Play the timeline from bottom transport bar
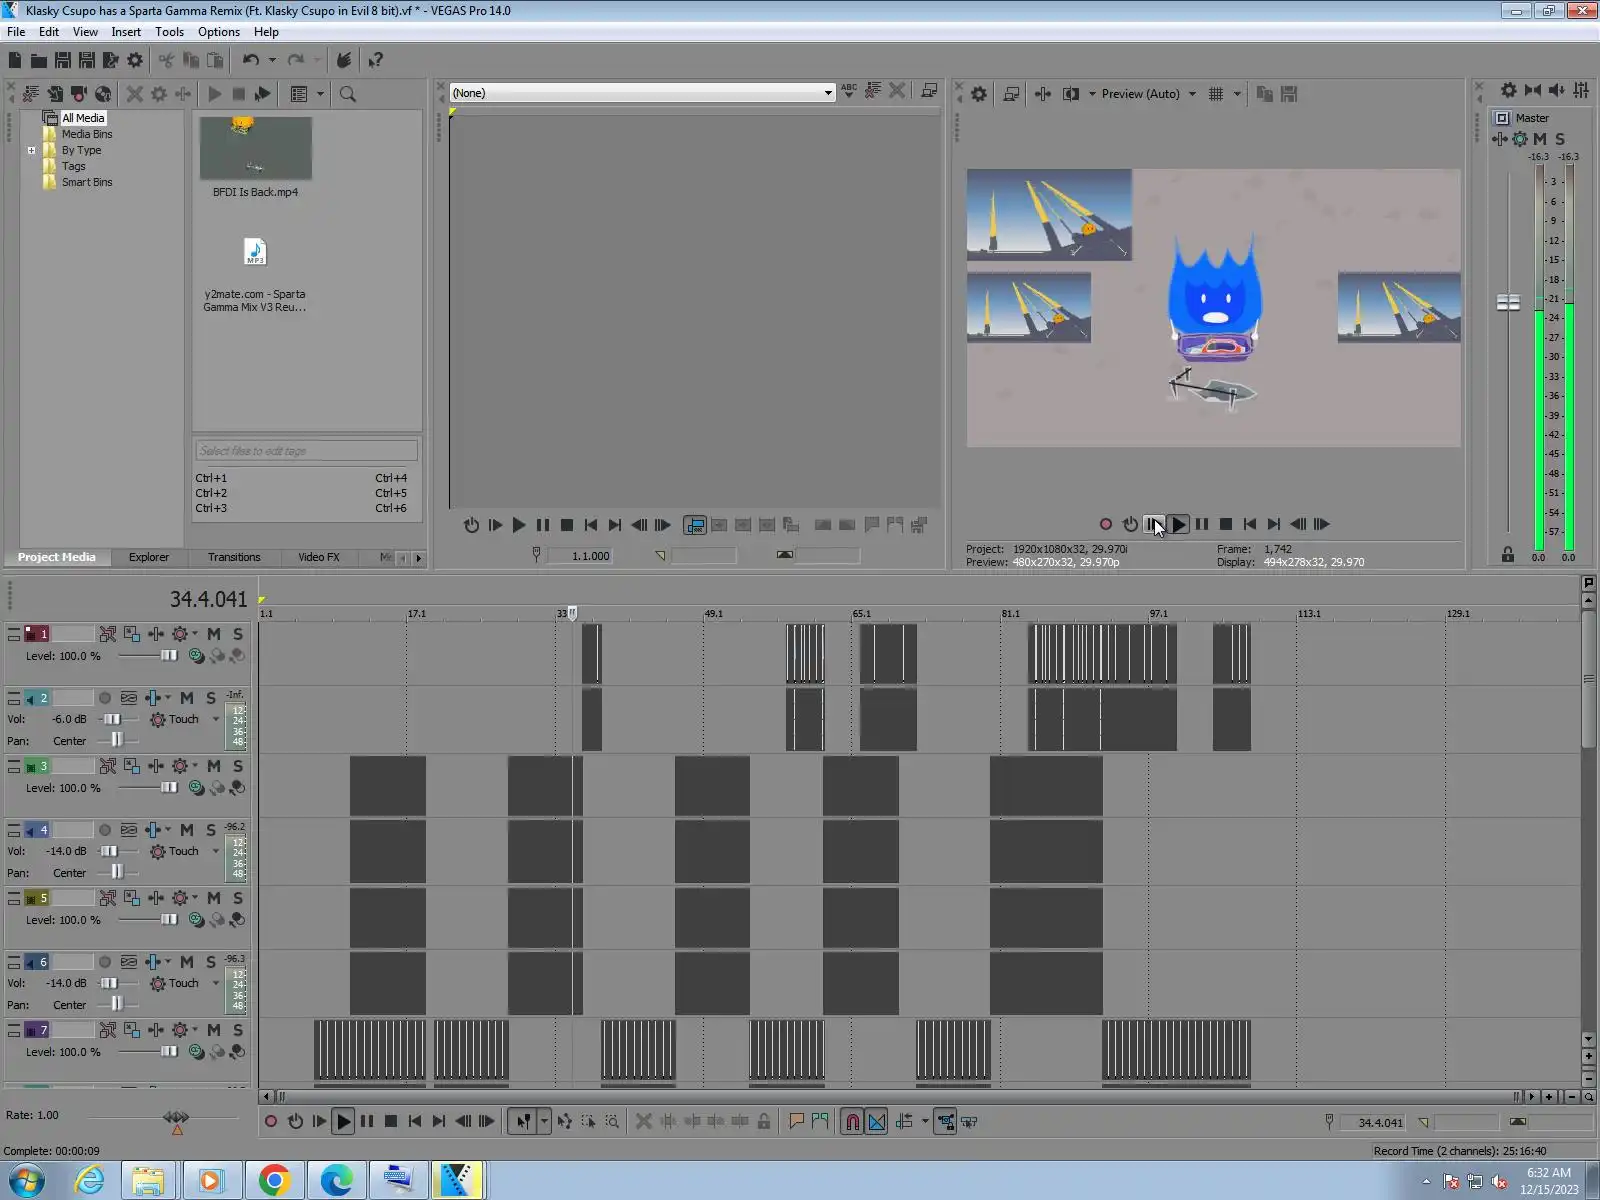This screenshot has width=1600, height=1200. tap(343, 1122)
